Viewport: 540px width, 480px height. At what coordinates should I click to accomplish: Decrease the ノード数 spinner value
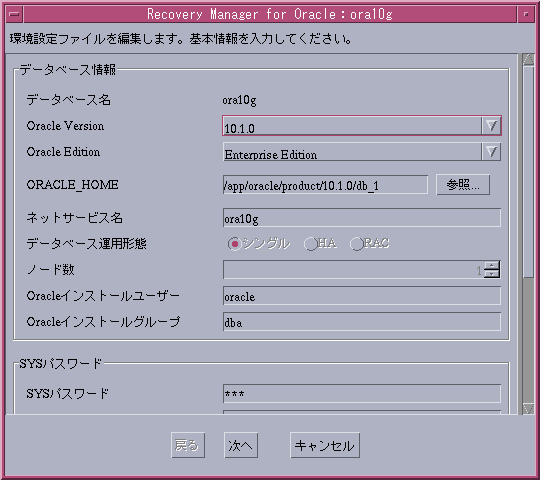(492, 274)
